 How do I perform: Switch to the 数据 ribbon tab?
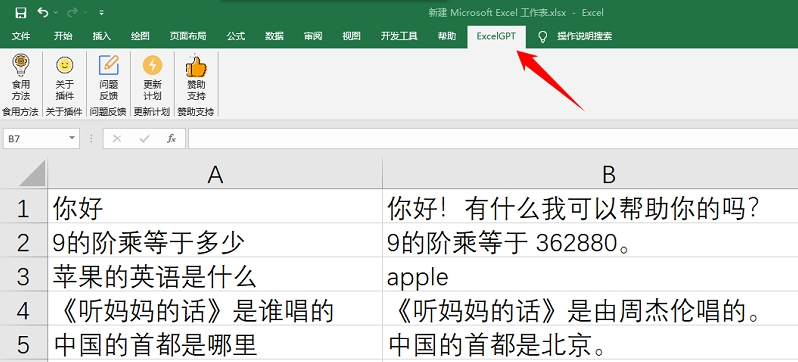click(274, 36)
